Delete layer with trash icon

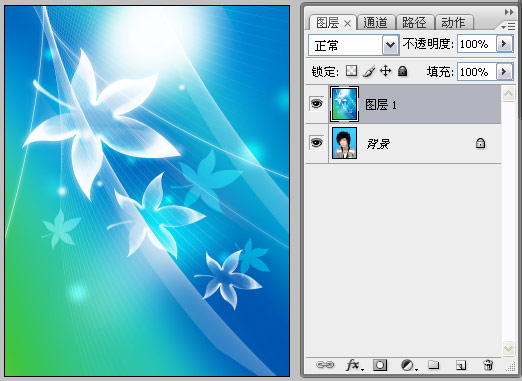tap(488, 365)
